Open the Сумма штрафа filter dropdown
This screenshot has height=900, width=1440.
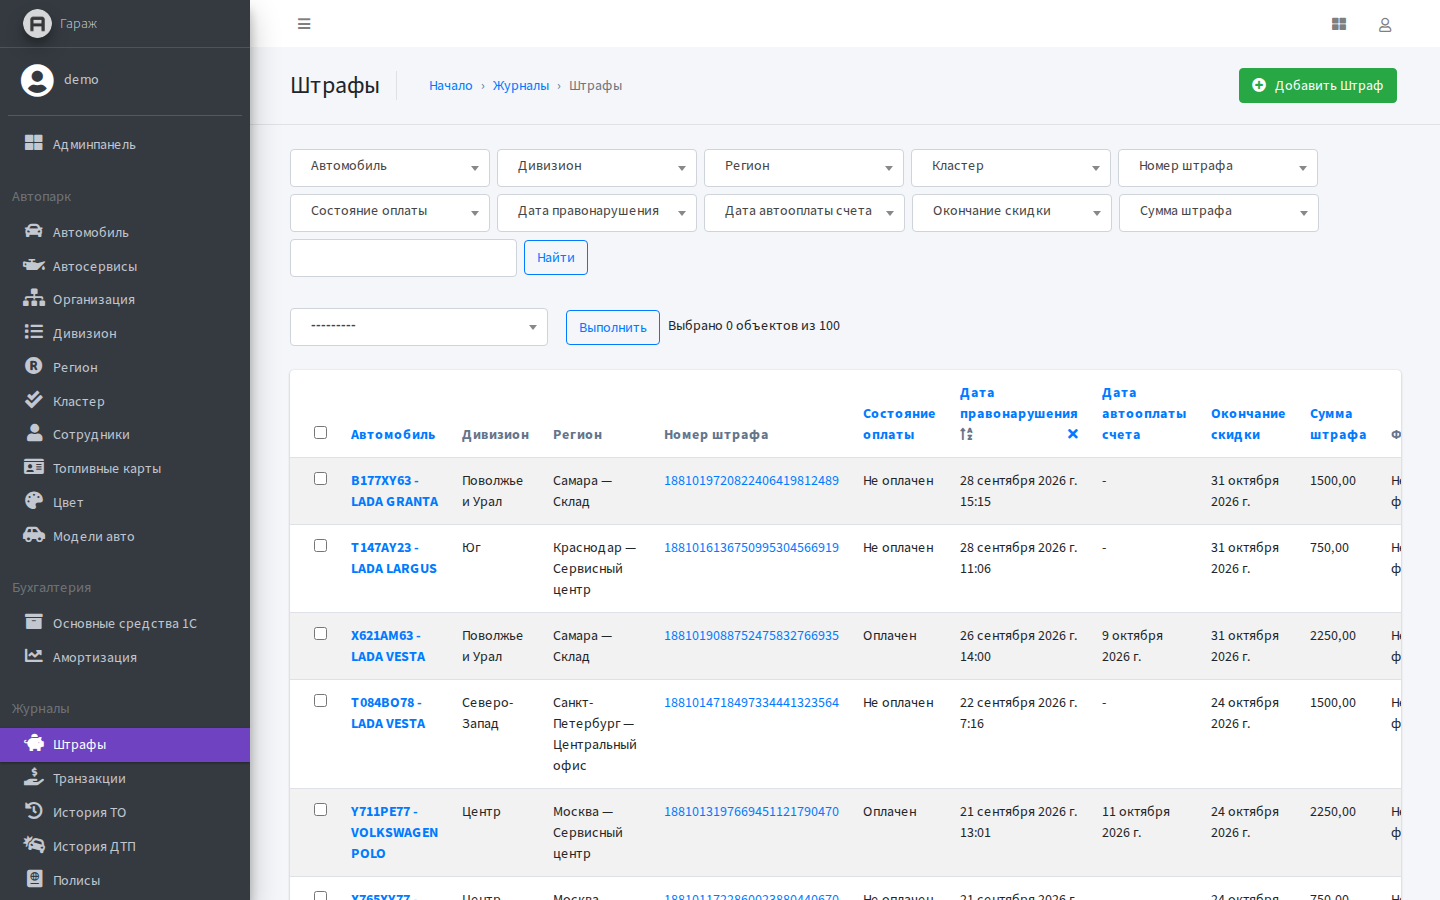click(1219, 212)
